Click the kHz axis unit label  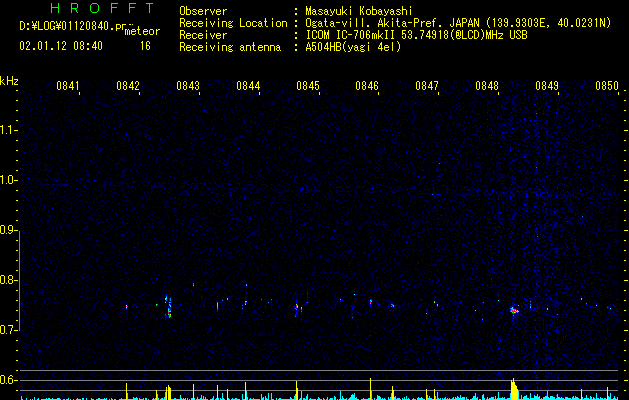coord(9,81)
